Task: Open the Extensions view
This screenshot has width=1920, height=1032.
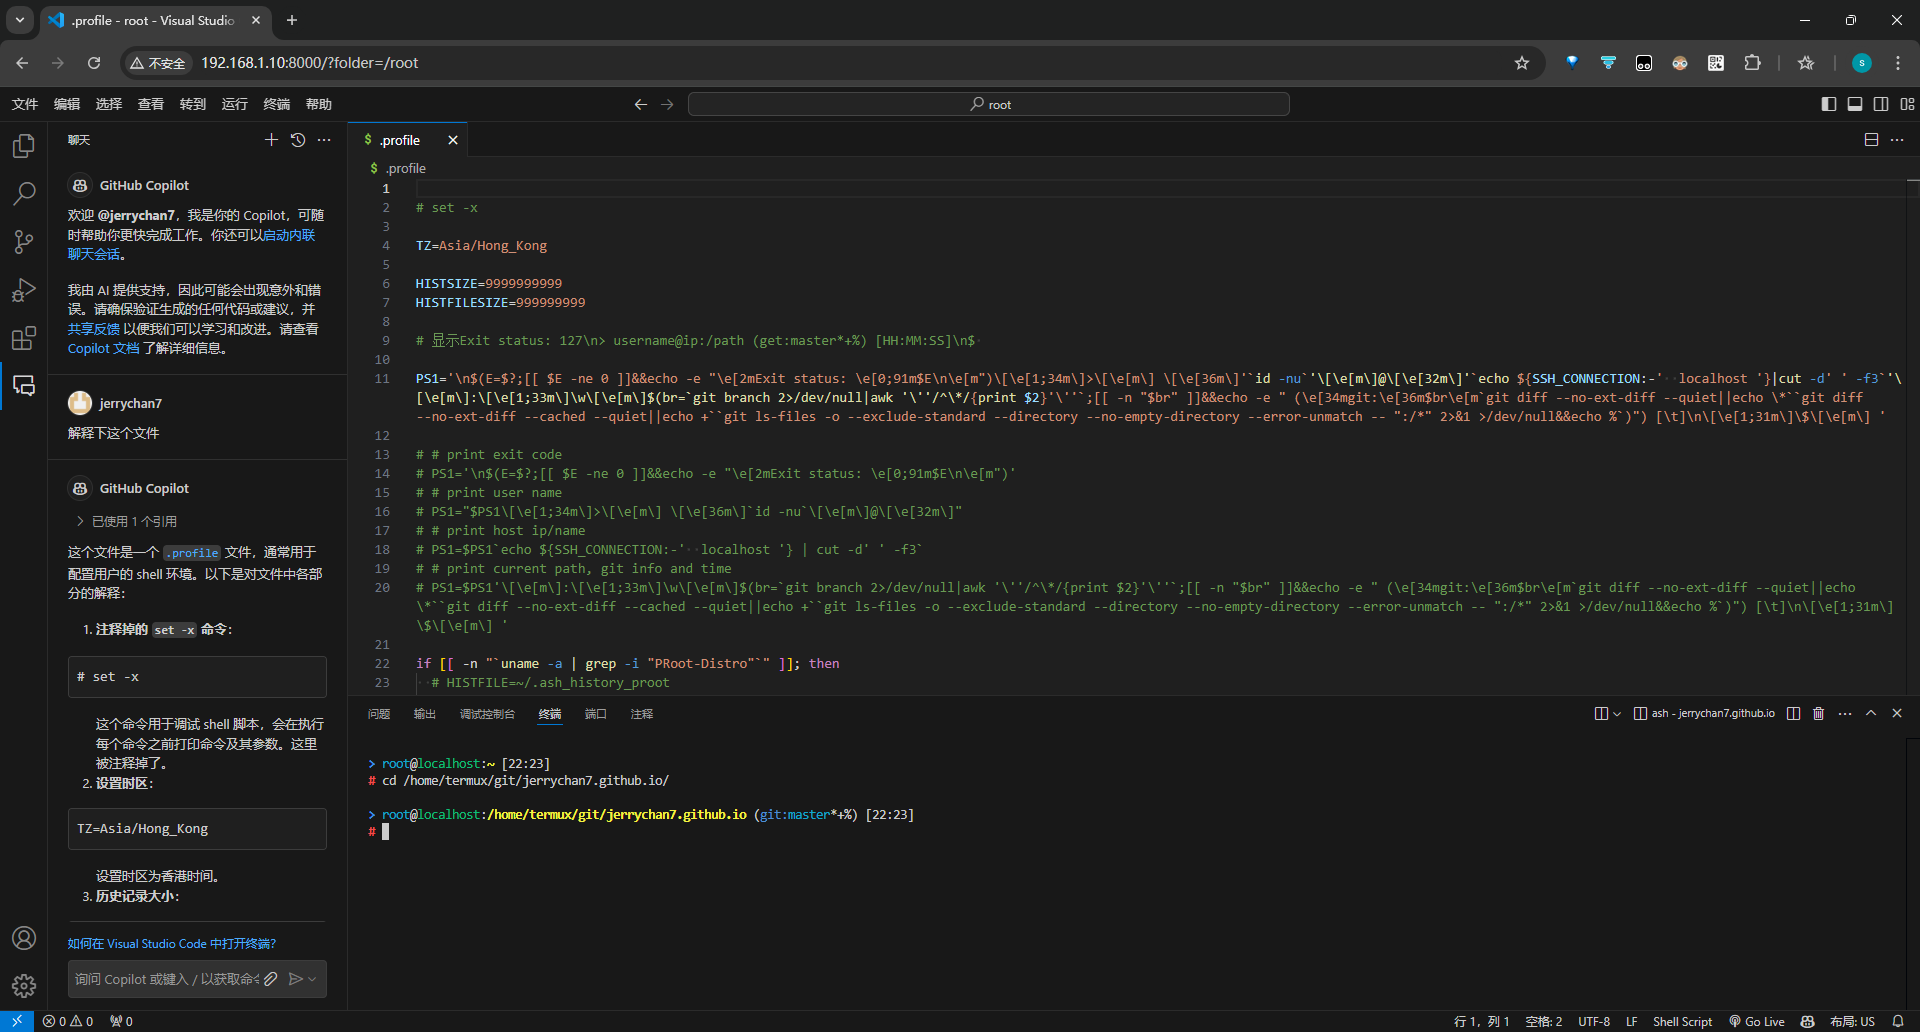Action: [24, 338]
